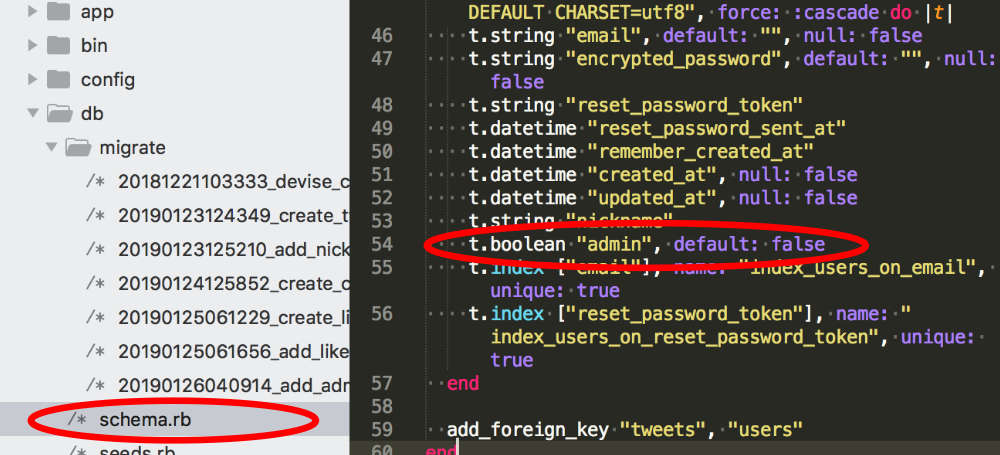Click the app folder icon

[x=59, y=12]
